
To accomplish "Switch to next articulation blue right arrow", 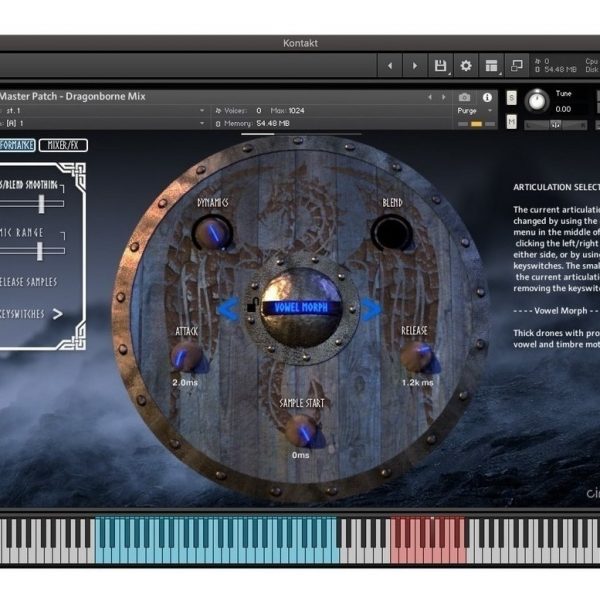I will pyautogui.click(x=371, y=309).
